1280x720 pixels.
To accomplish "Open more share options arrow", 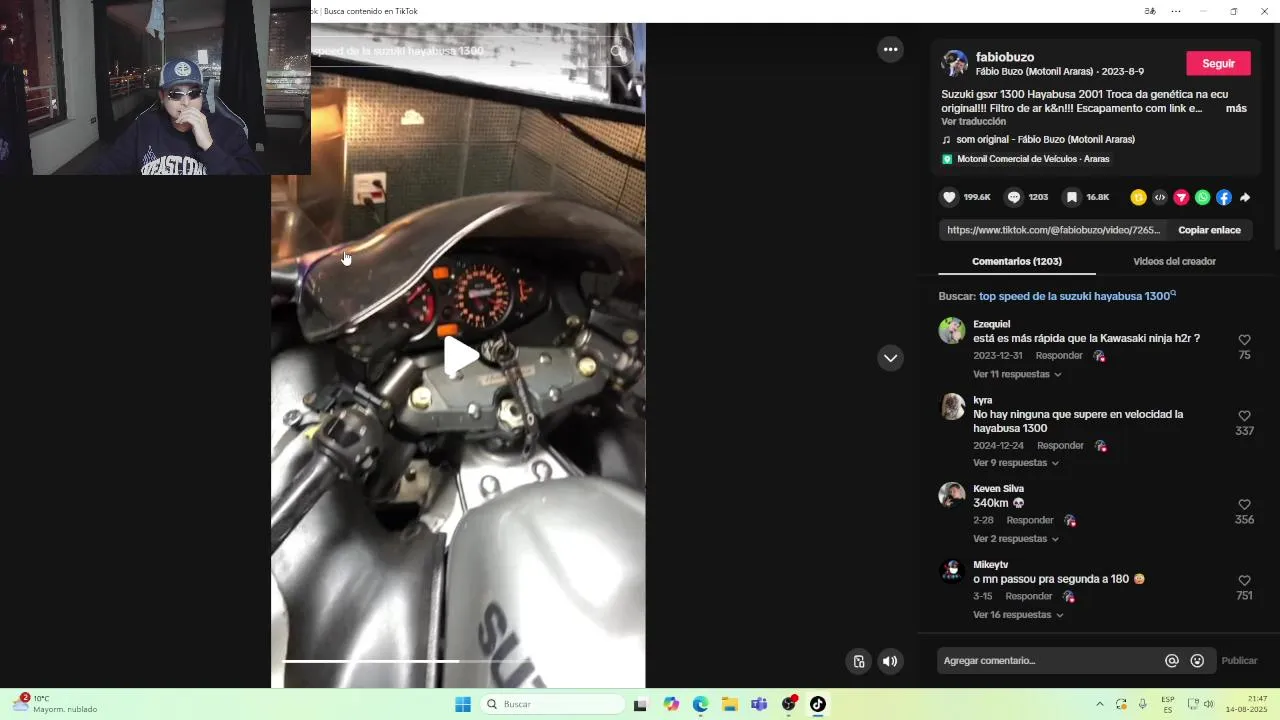I will pyautogui.click(x=1245, y=197).
